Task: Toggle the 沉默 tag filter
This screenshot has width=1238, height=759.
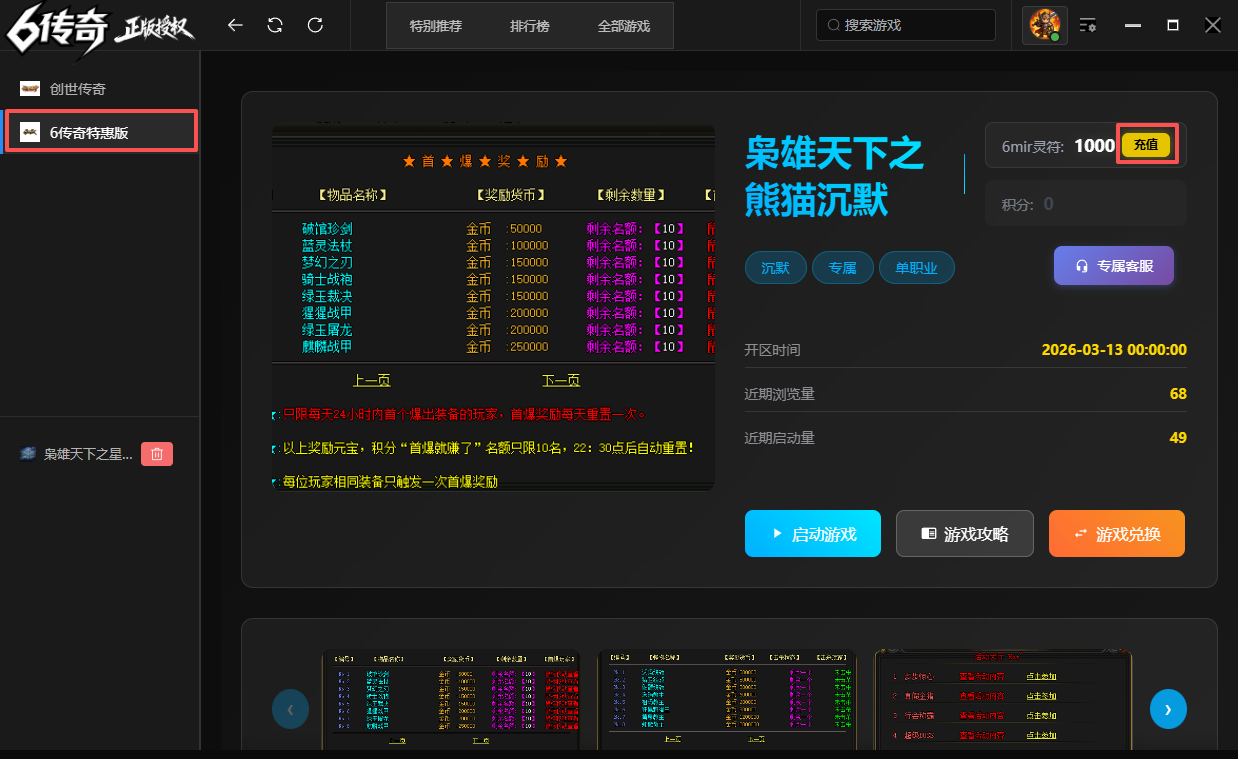Action: pyautogui.click(x=775, y=267)
